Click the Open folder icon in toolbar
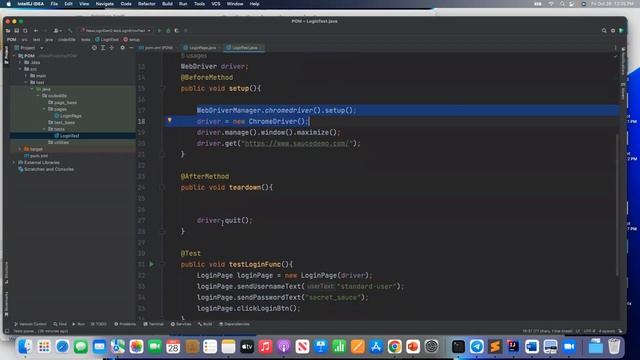Image resolution: width=640 pixels, height=360 pixels. (8, 31)
